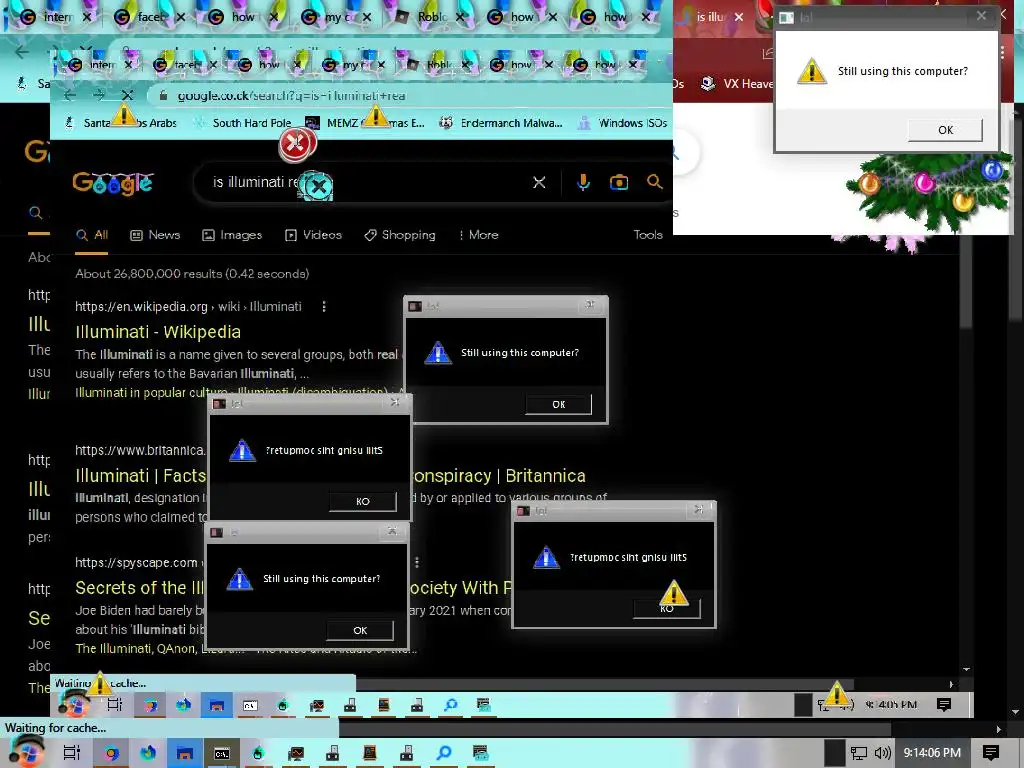Open the 'Secrets of the Ill' spyscape link
The width and height of the screenshot is (1024, 768).
[x=140, y=588]
